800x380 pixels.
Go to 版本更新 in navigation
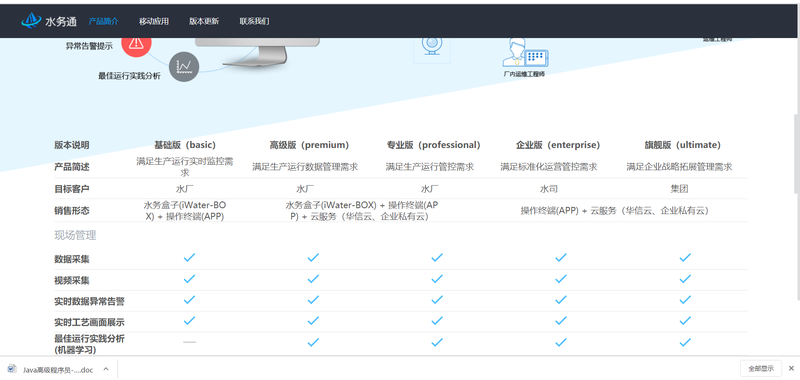[x=204, y=21]
